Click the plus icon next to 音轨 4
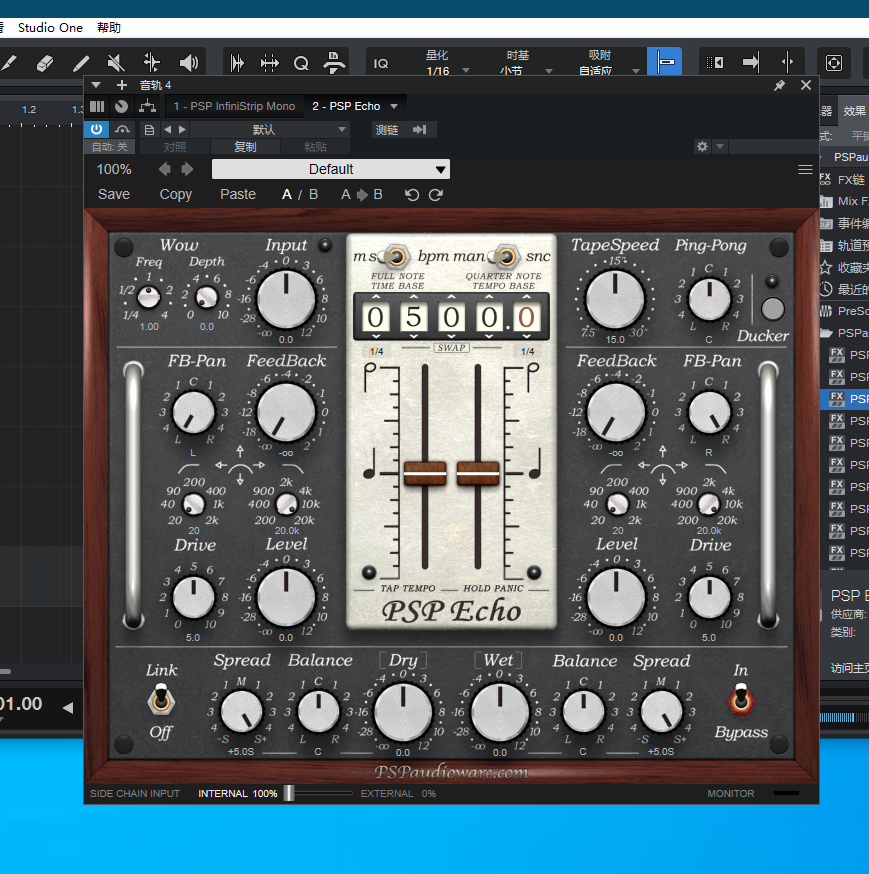The width and height of the screenshot is (869, 874). [x=122, y=85]
